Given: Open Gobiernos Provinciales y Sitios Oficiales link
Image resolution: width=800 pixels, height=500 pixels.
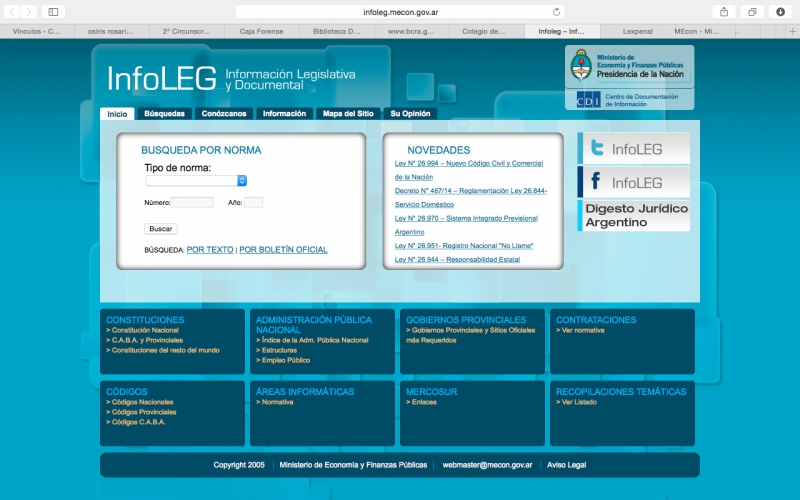Looking at the screenshot, I should pos(470,335).
